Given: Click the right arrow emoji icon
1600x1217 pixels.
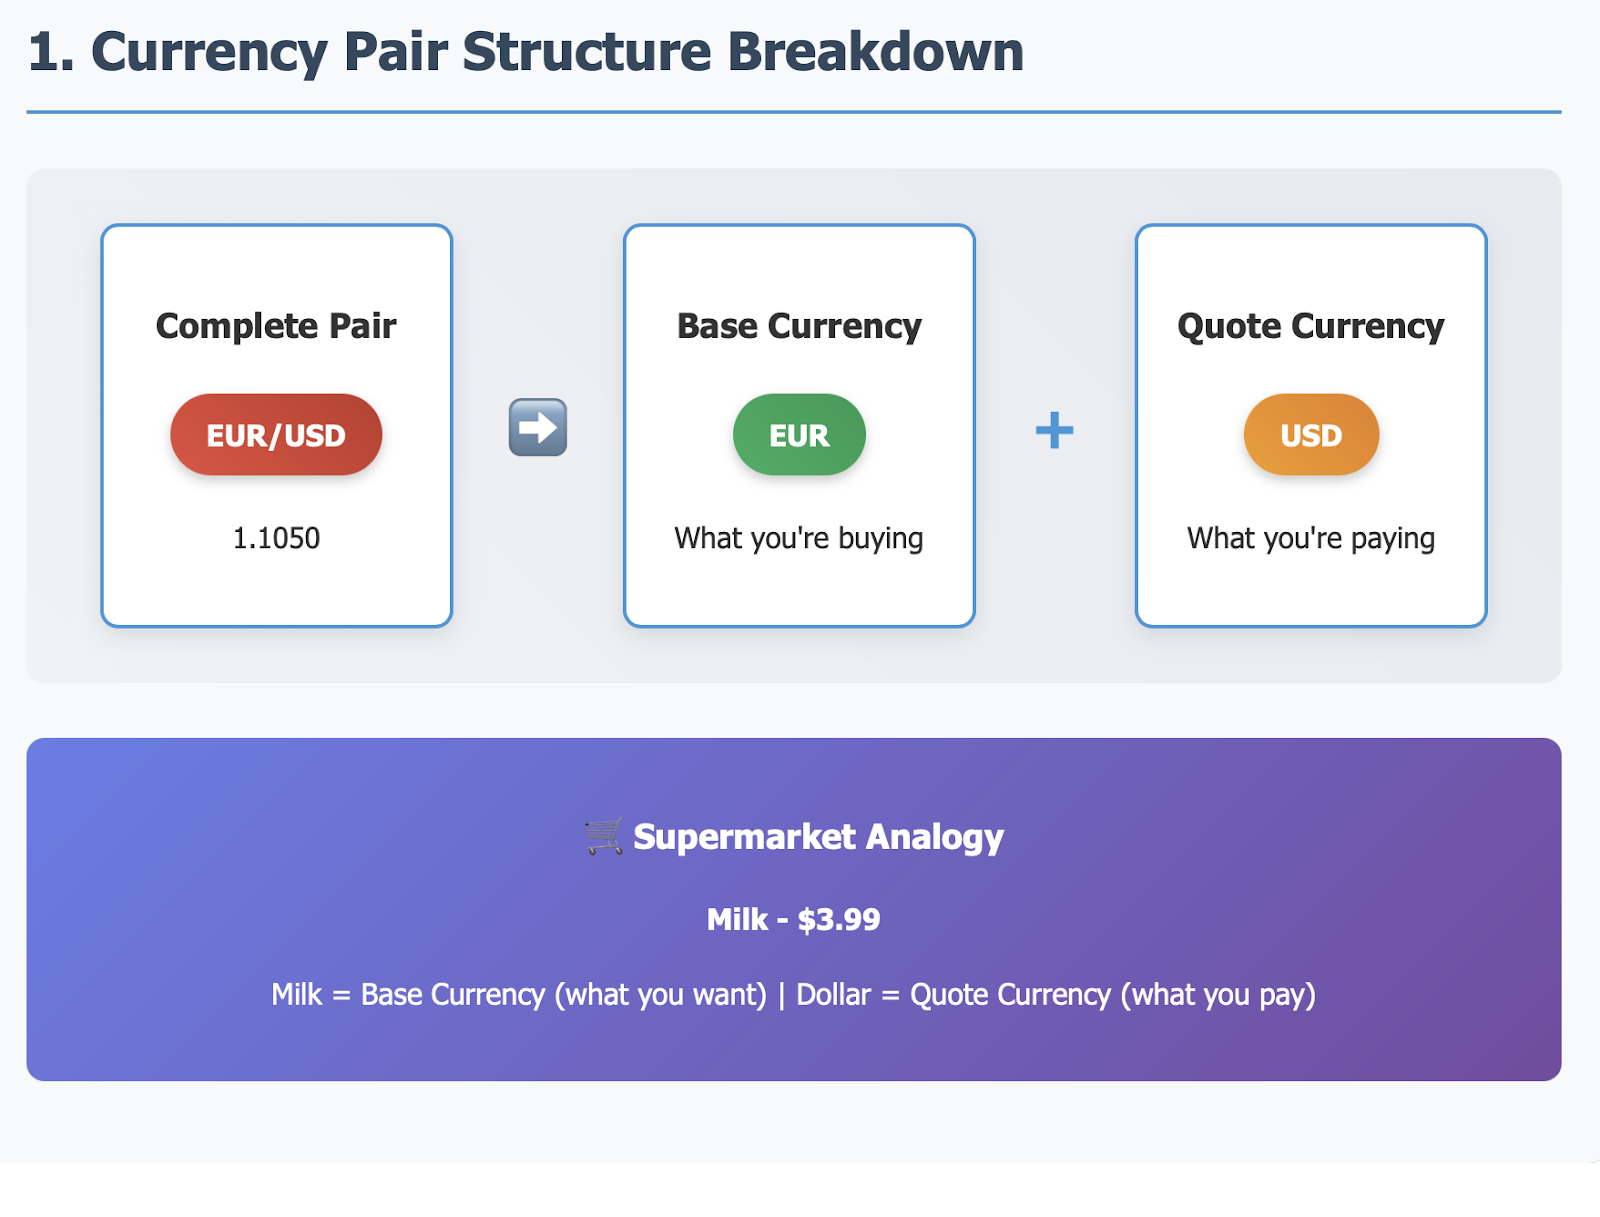Looking at the screenshot, I should [x=538, y=428].
